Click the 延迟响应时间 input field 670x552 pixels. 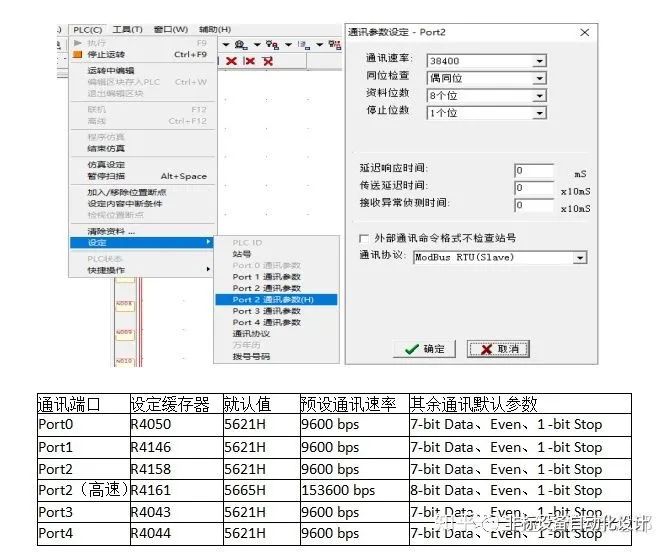click(x=534, y=170)
